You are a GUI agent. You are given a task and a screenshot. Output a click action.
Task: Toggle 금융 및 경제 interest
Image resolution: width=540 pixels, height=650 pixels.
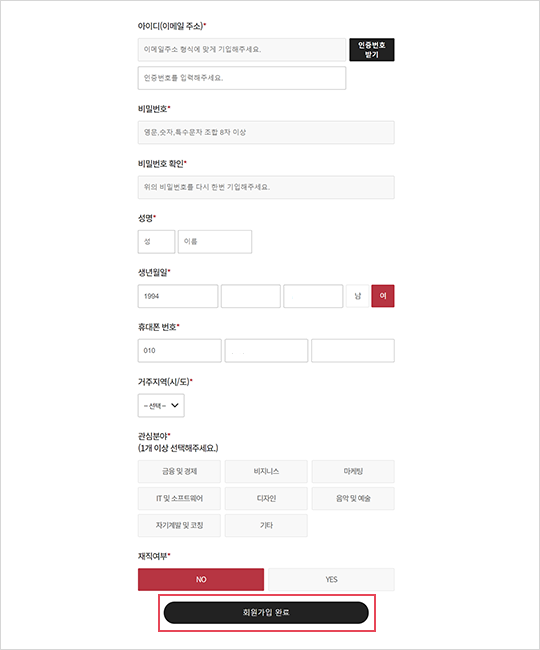point(179,471)
